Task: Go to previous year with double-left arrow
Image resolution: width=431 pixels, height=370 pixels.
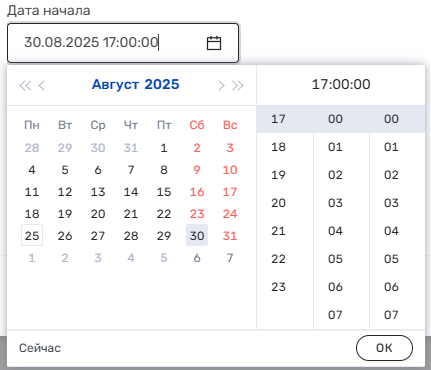Action: click(25, 85)
